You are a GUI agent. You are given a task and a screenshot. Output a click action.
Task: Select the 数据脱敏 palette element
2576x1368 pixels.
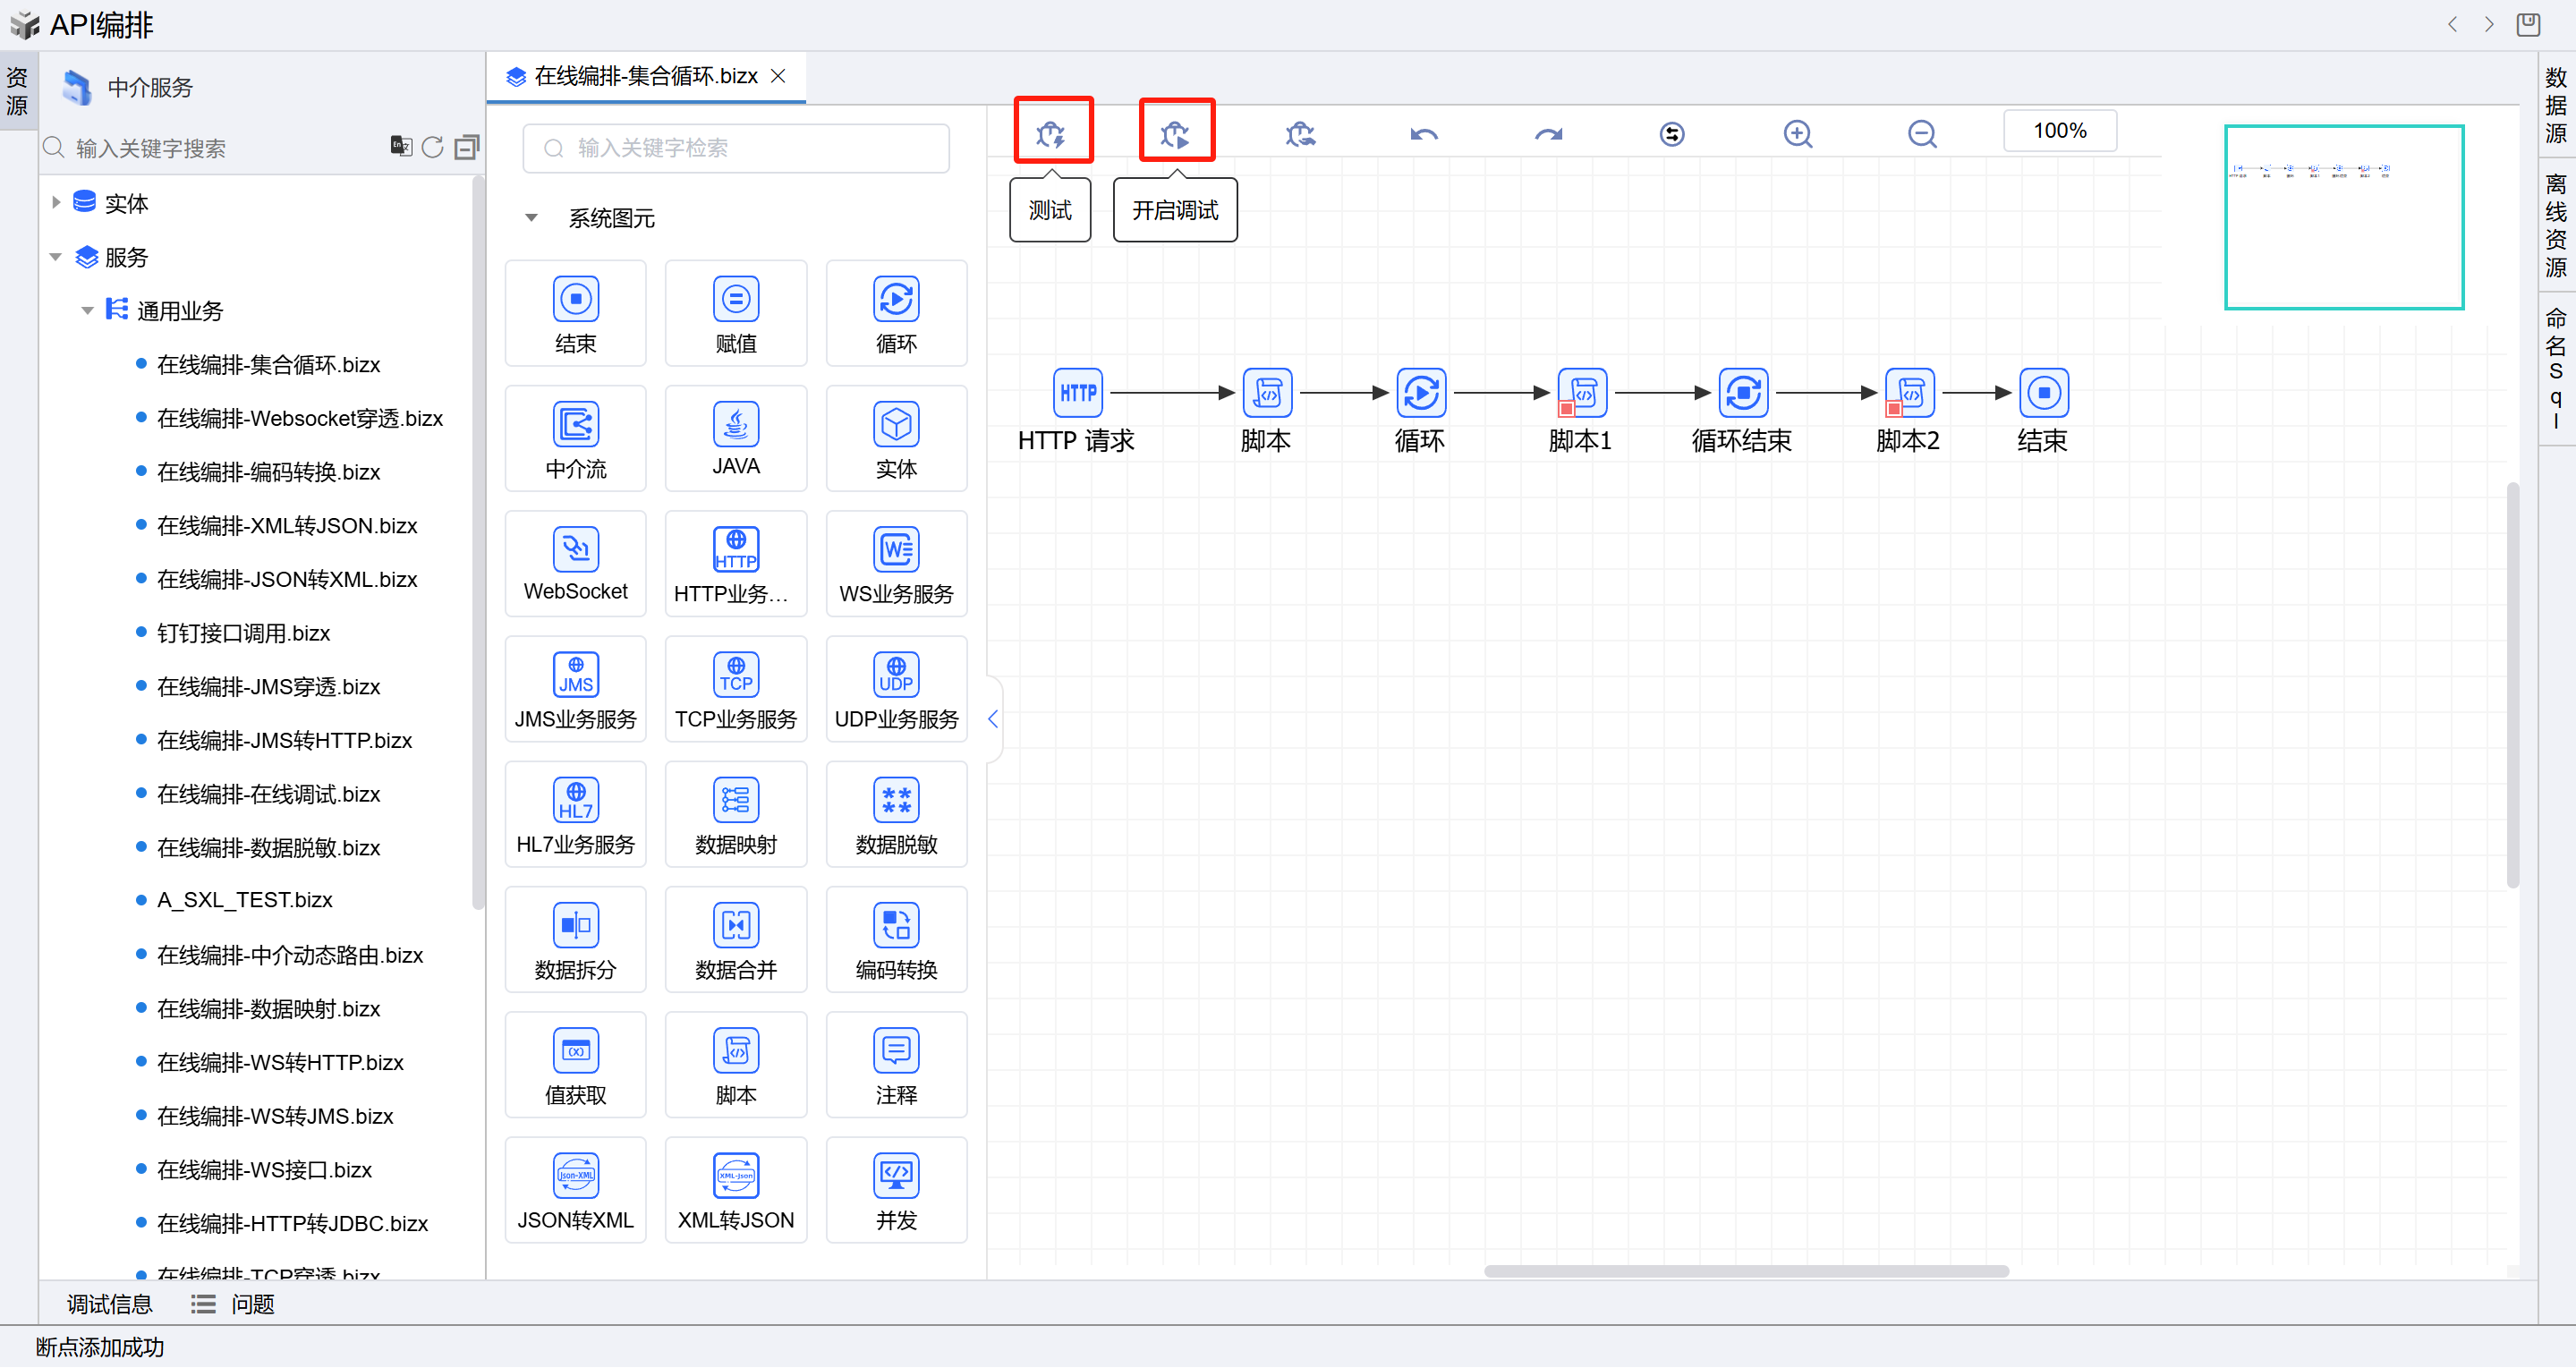[x=895, y=814]
